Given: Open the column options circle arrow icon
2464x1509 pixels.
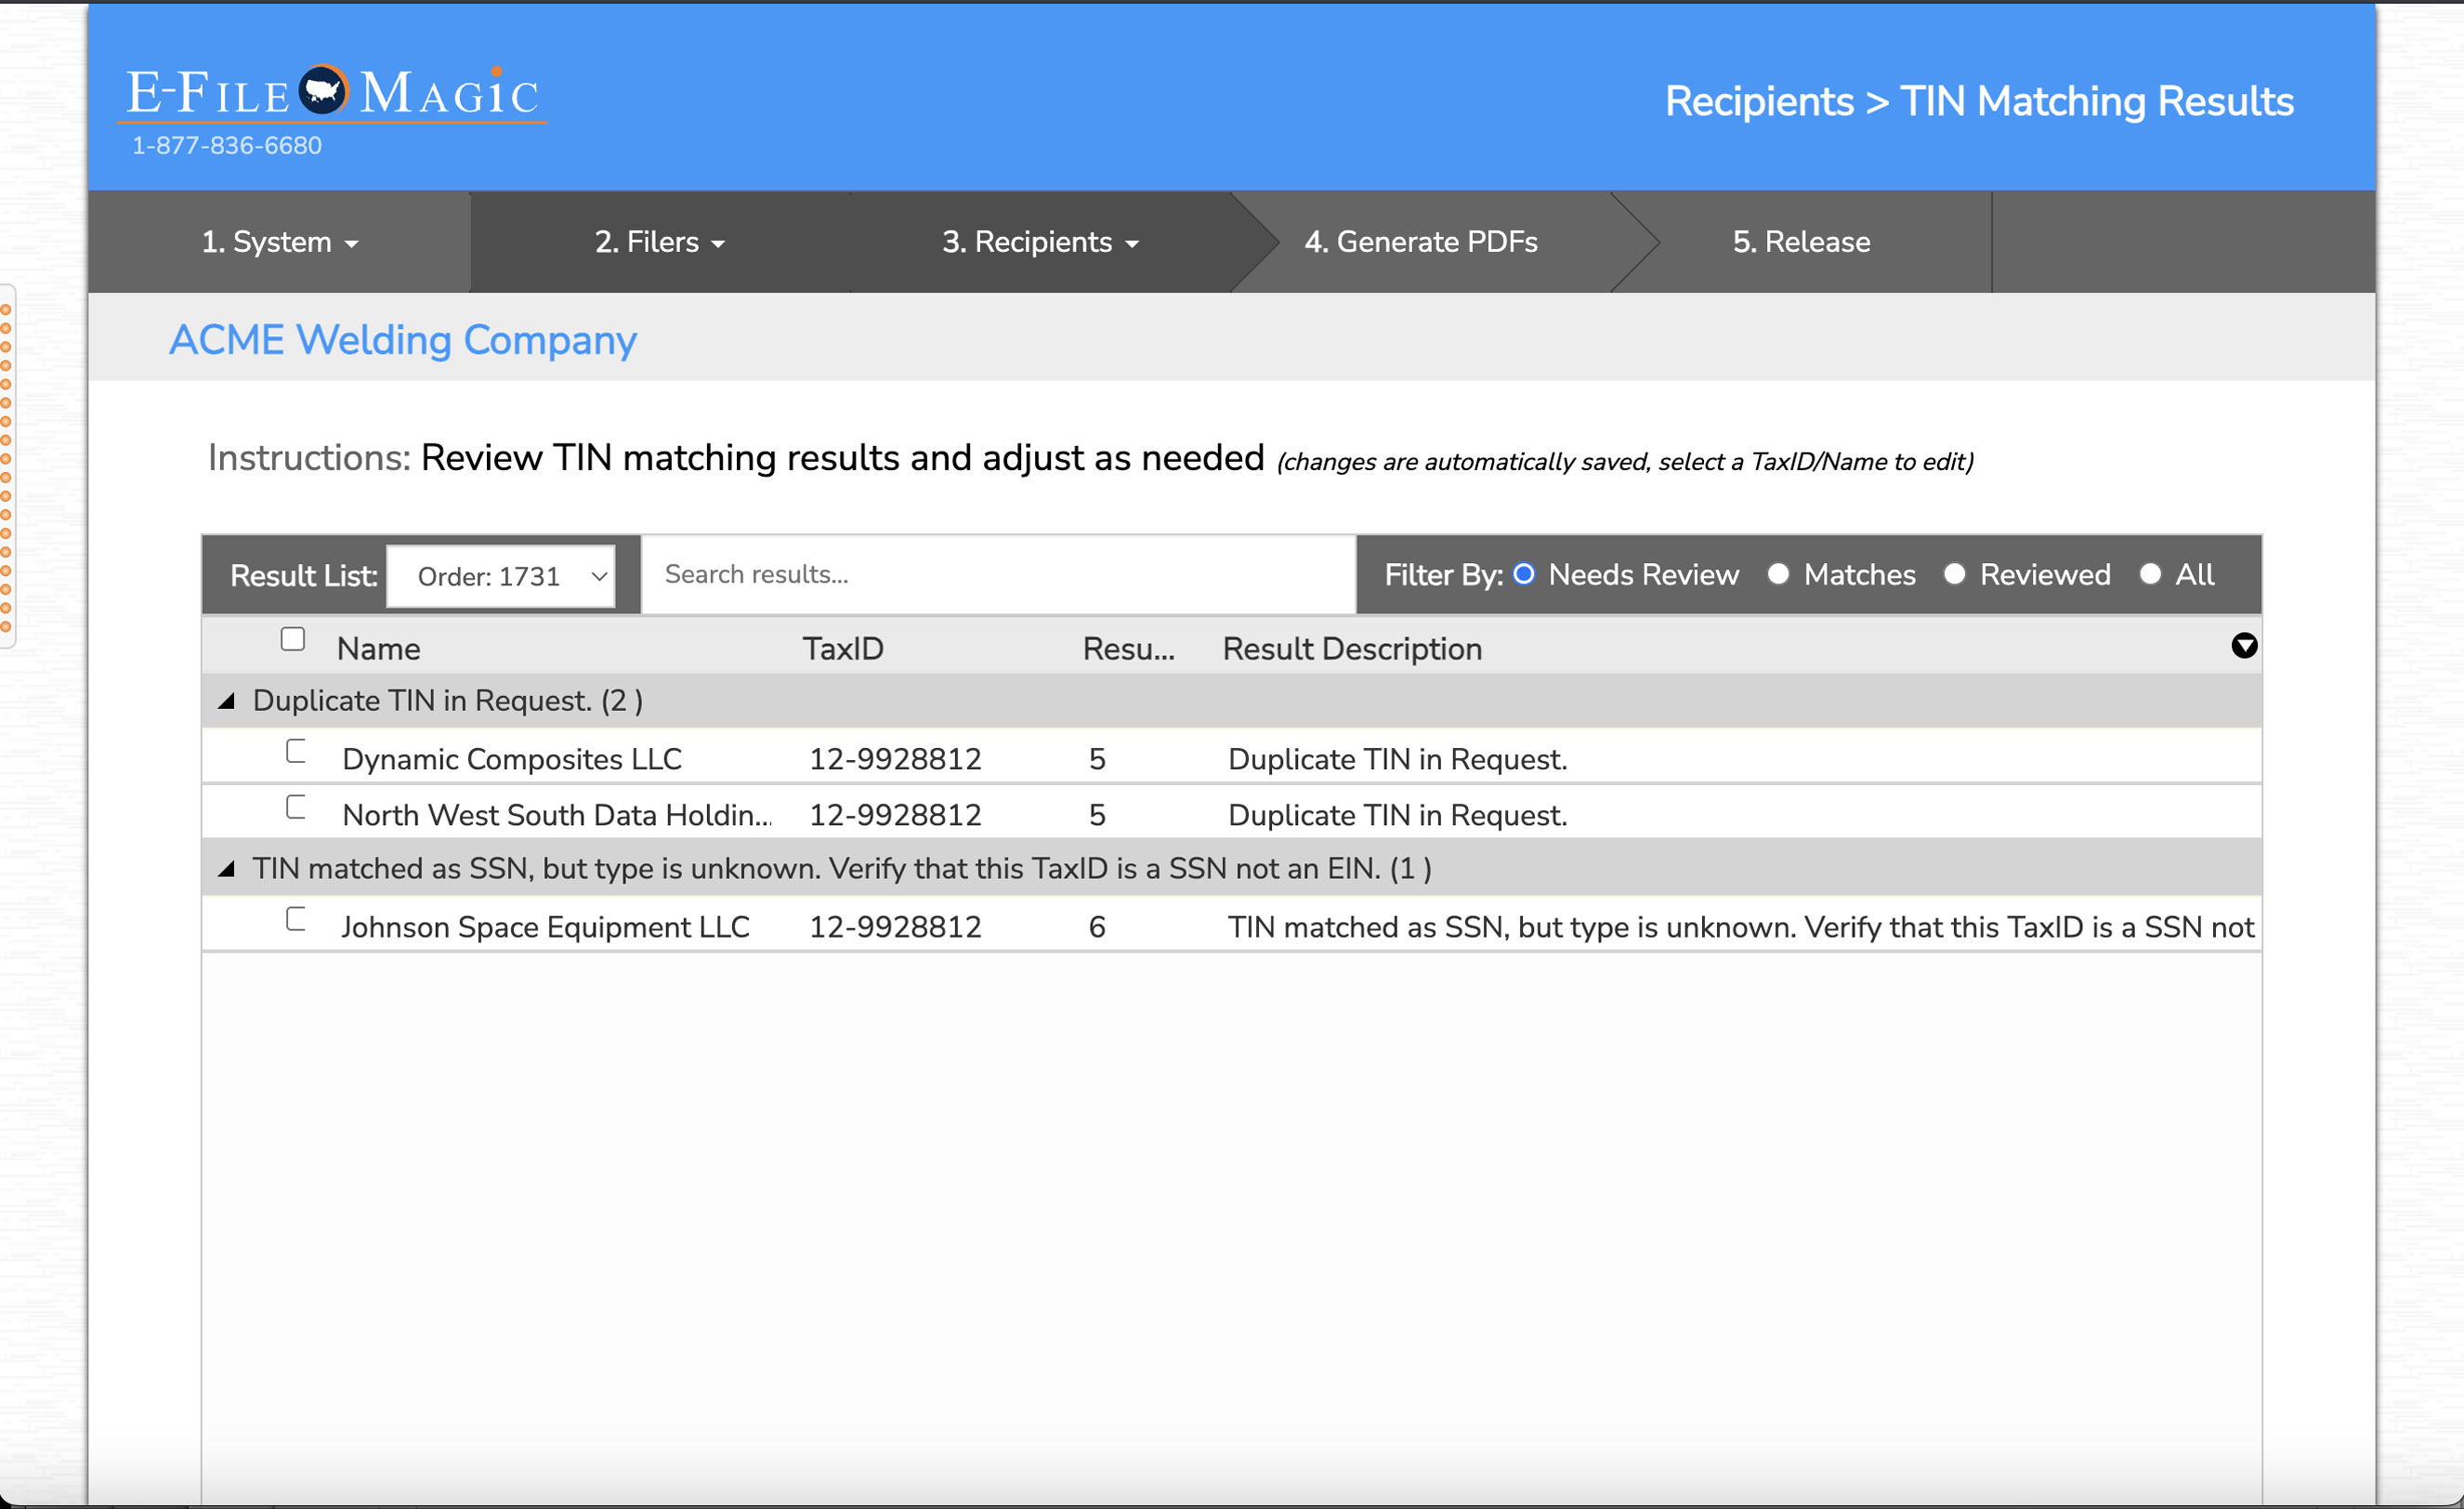Looking at the screenshot, I should pyautogui.click(x=2243, y=646).
